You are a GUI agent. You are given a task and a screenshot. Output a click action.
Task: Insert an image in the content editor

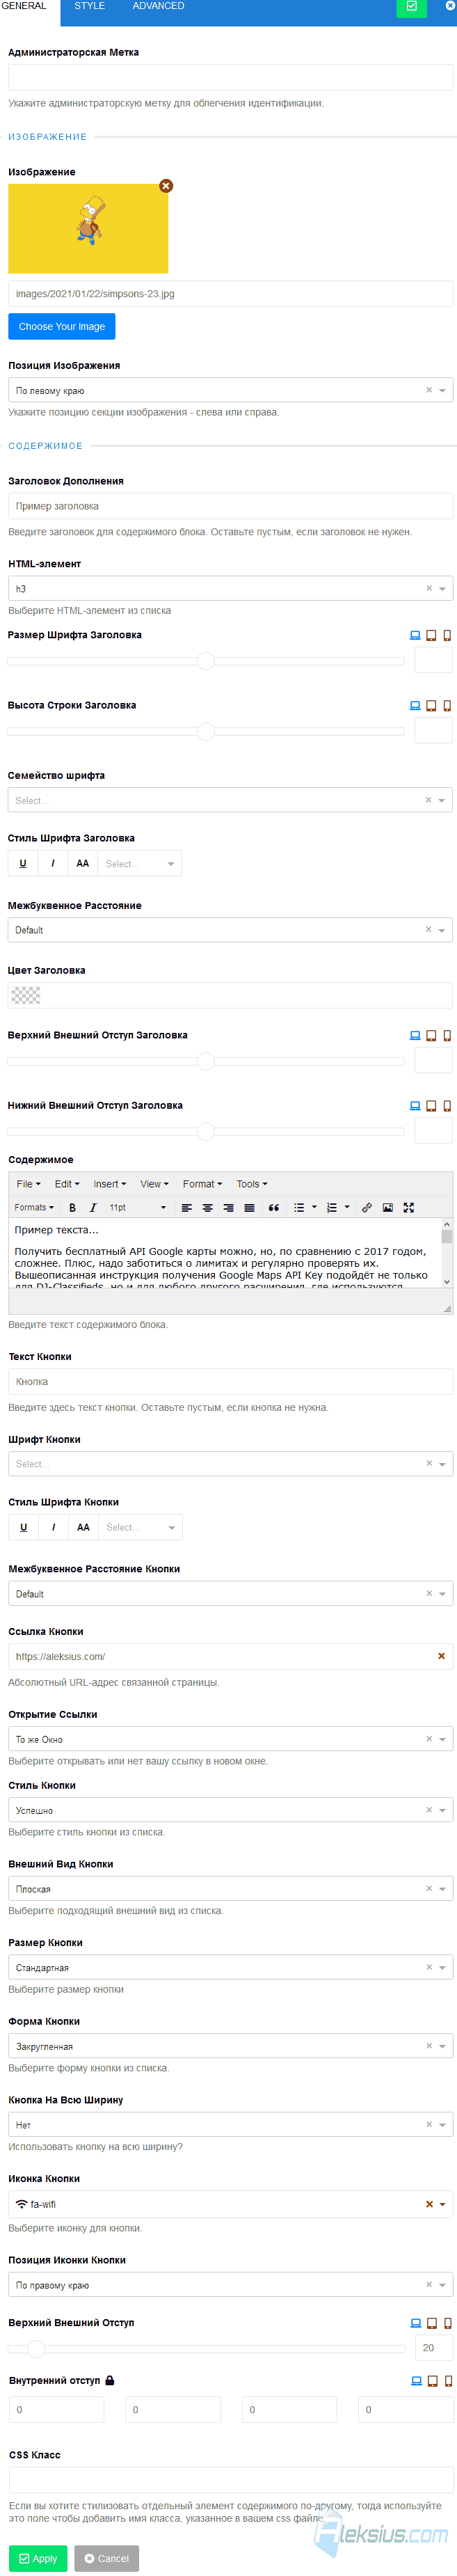(388, 1208)
